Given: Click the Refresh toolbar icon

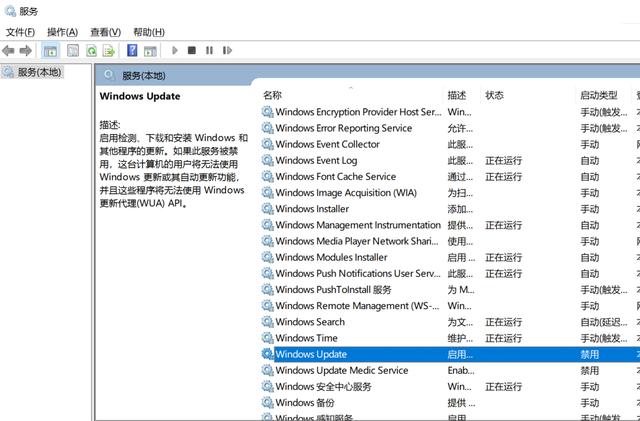Looking at the screenshot, I should 91,51.
